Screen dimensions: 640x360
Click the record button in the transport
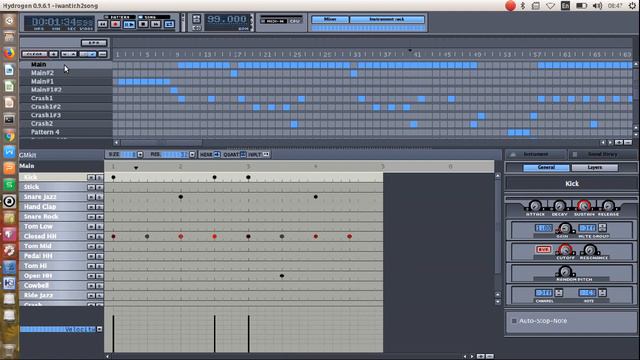point(116,24)
